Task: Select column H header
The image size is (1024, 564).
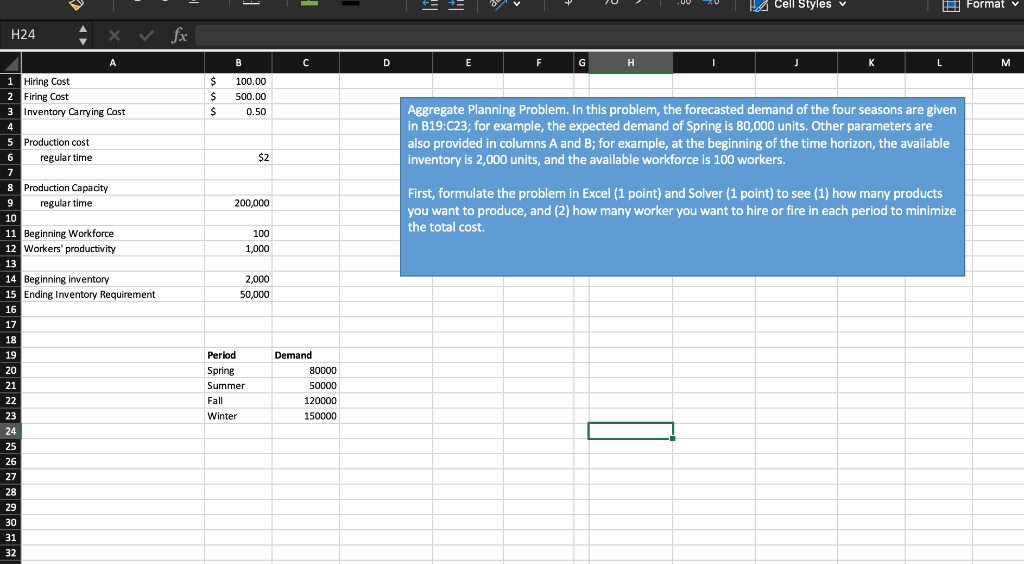Action: [631, 63]
